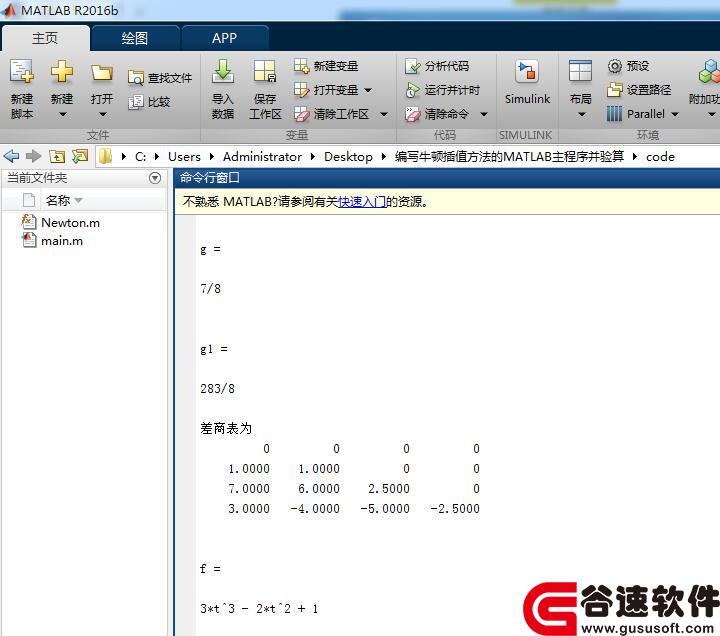The height and width of the screenshot is (636, 720).
Task: Click Users in the address path
Action: [184, 157]
